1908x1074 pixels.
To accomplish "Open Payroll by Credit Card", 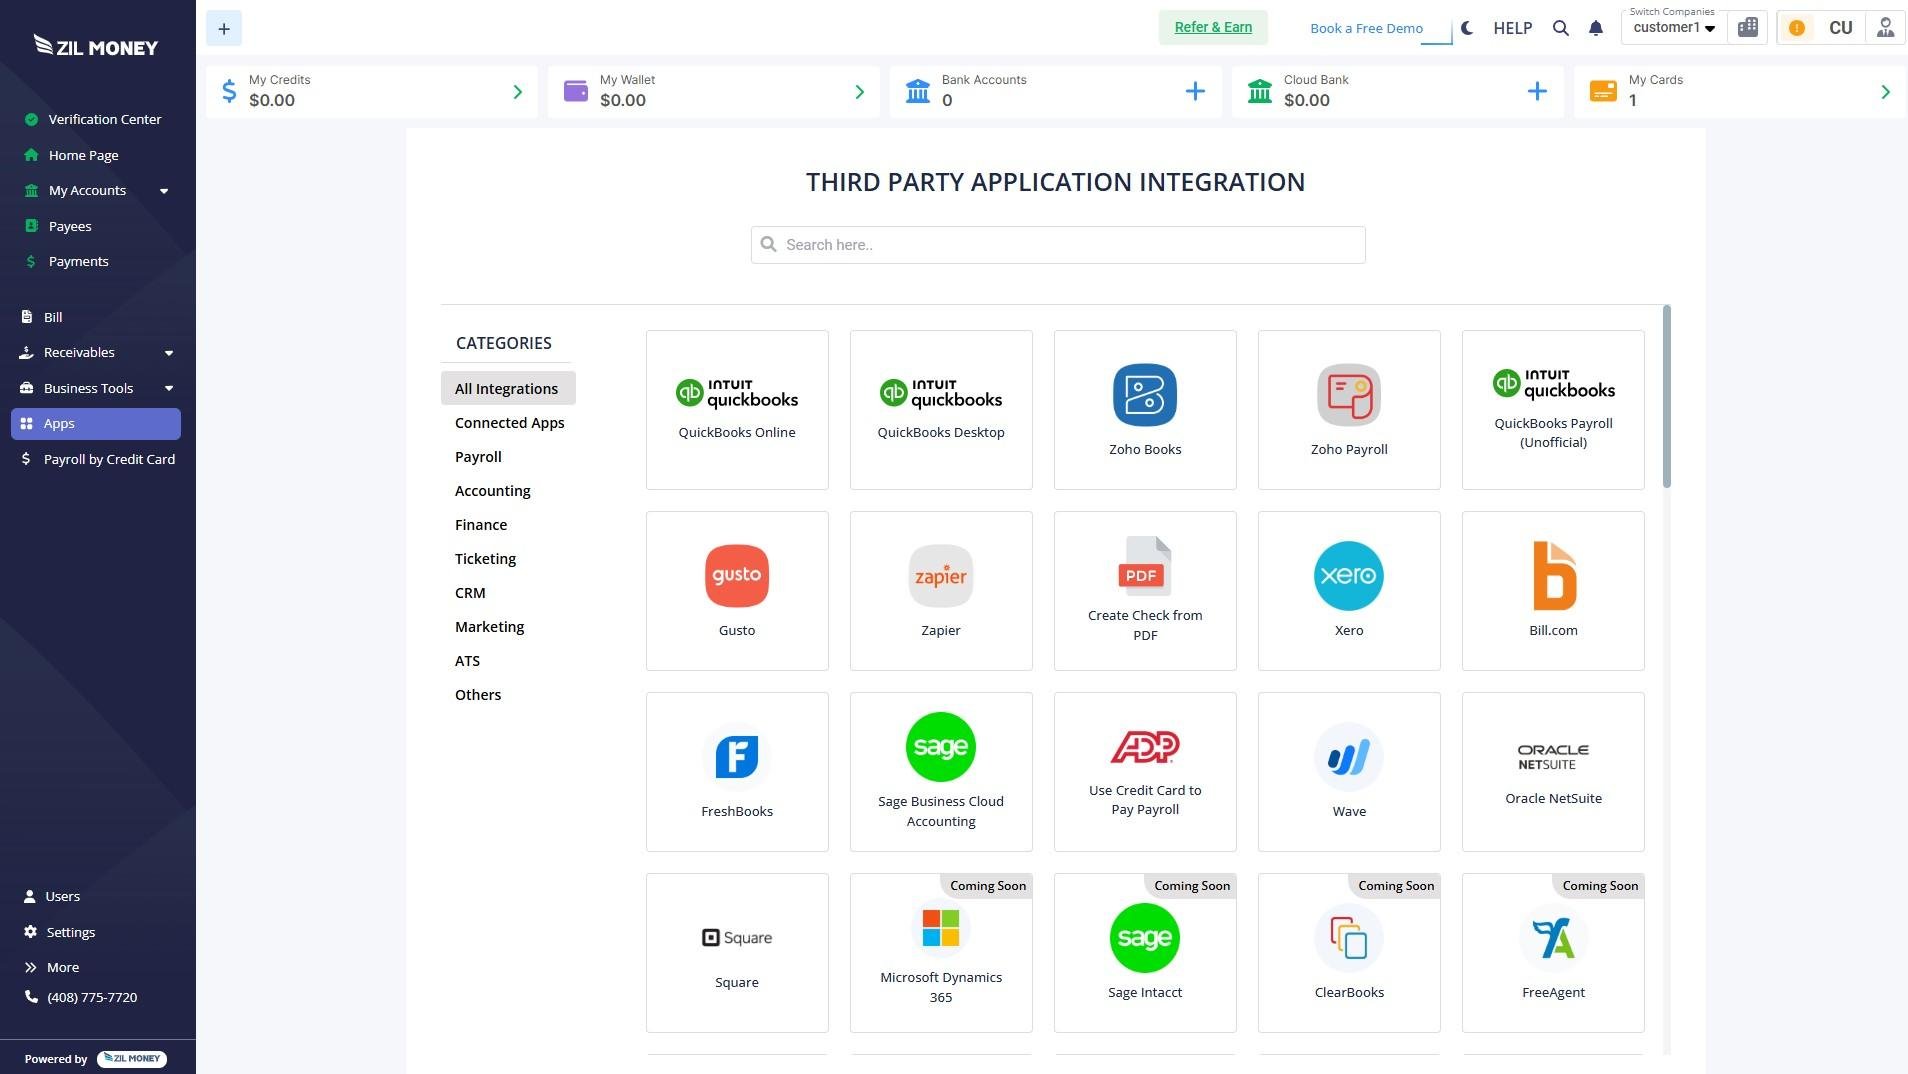I will [x=98, y=460].
